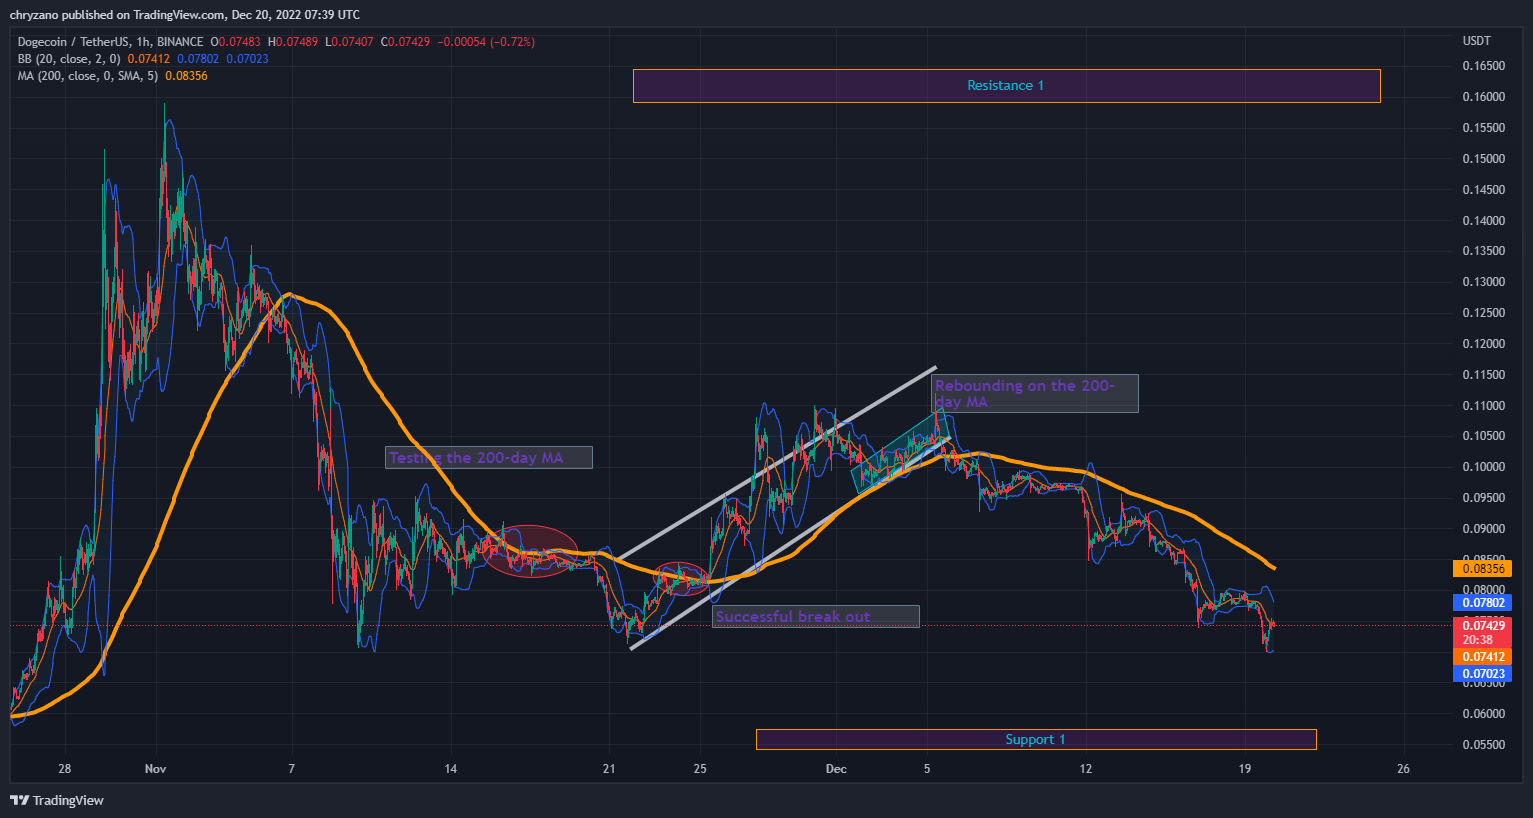This screenshot has height=818, width=1533.
Task: Click the orange 0.08356 MA price tag
Action: pos(1483,568)
